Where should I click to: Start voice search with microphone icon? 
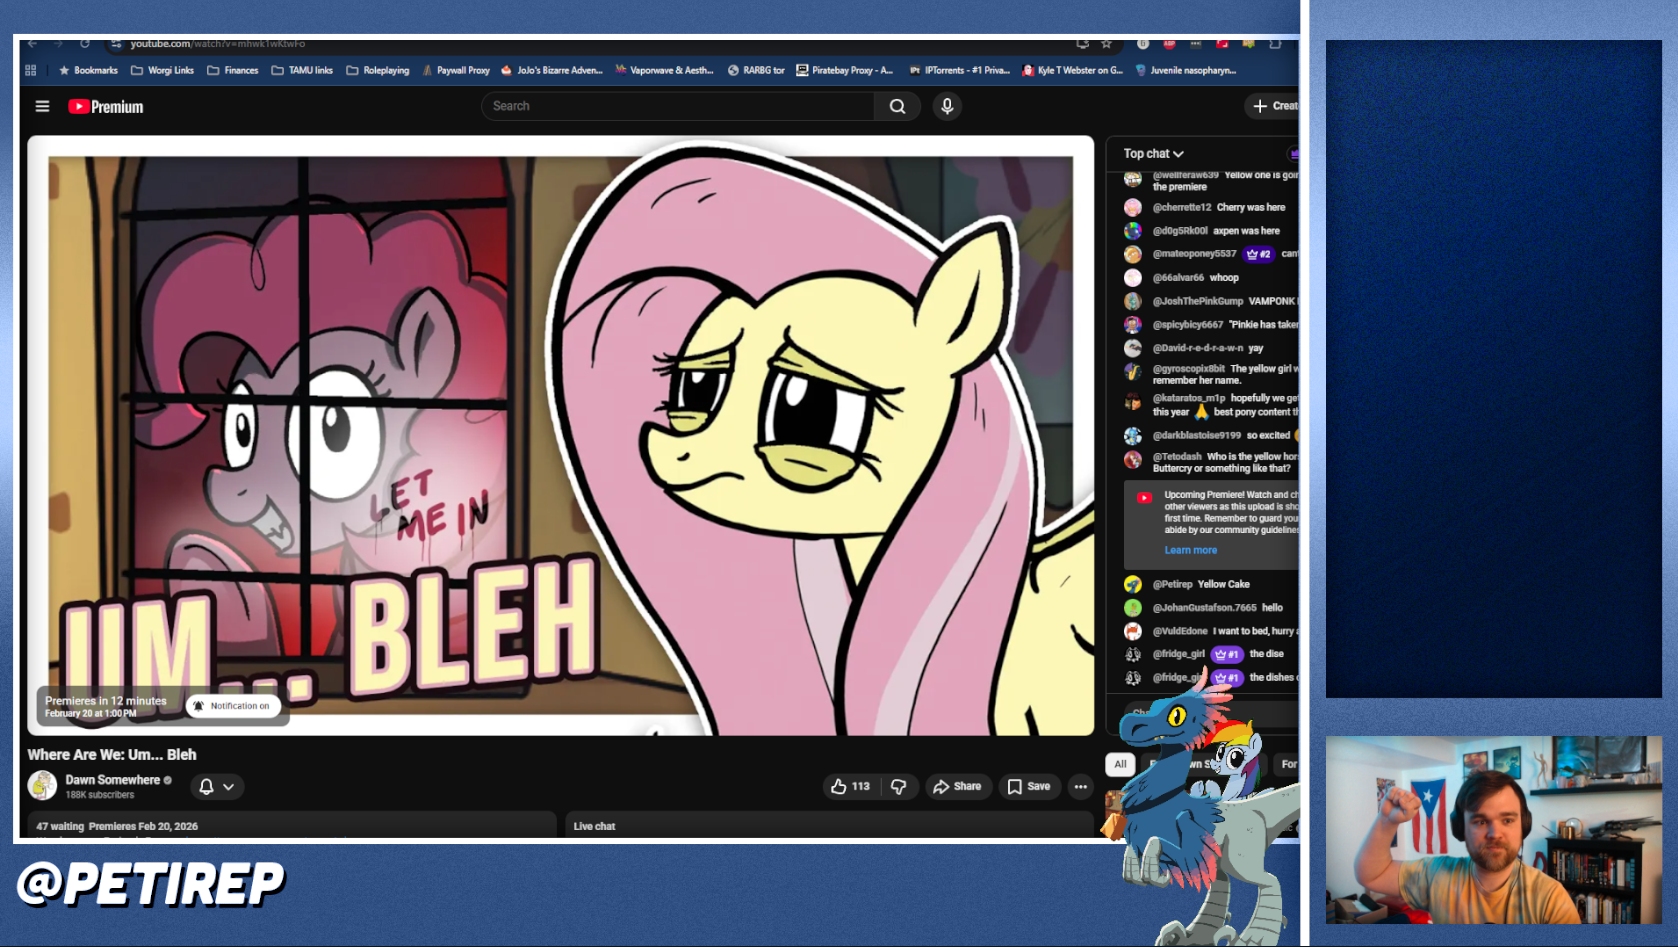[x=947, y=106]
